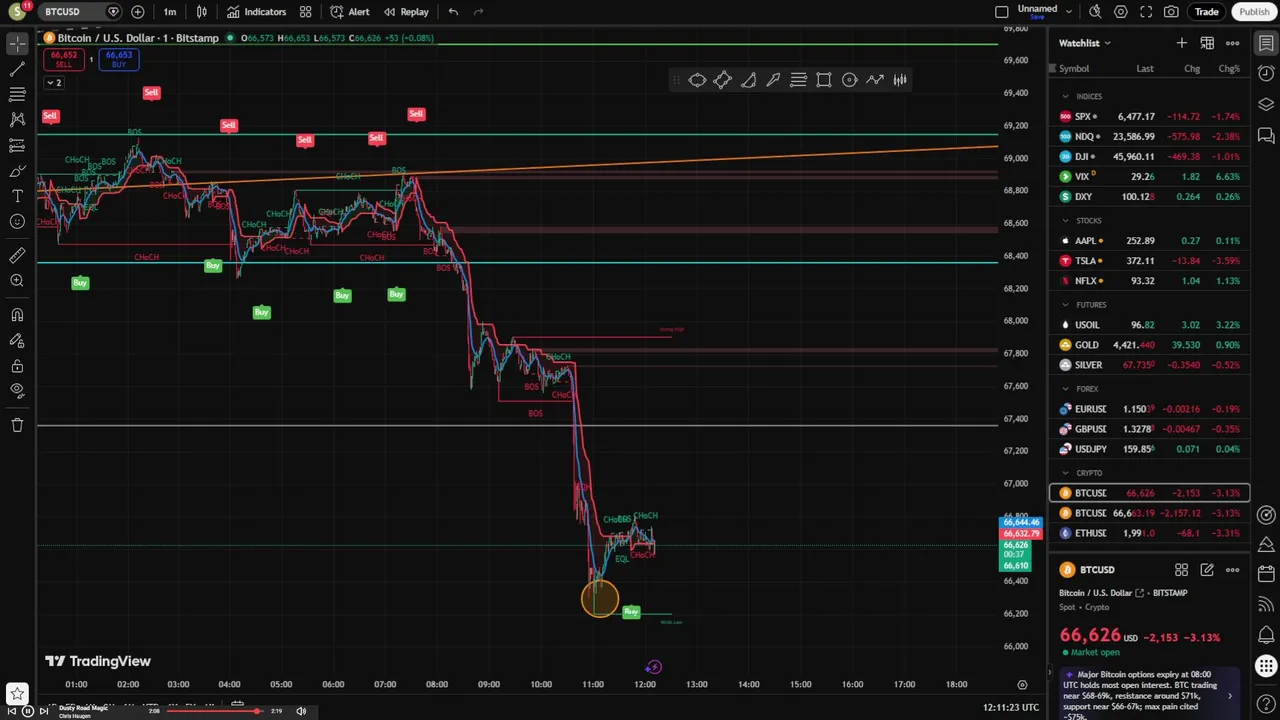Click the undo arrow
1280x720 pixels.
[453, 12]
